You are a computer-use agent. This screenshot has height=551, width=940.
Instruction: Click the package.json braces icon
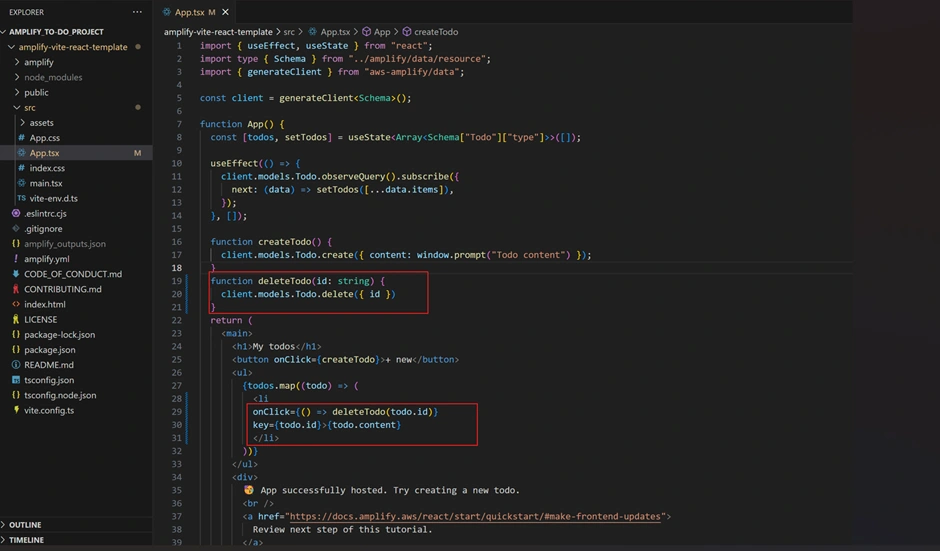[16, 350]
